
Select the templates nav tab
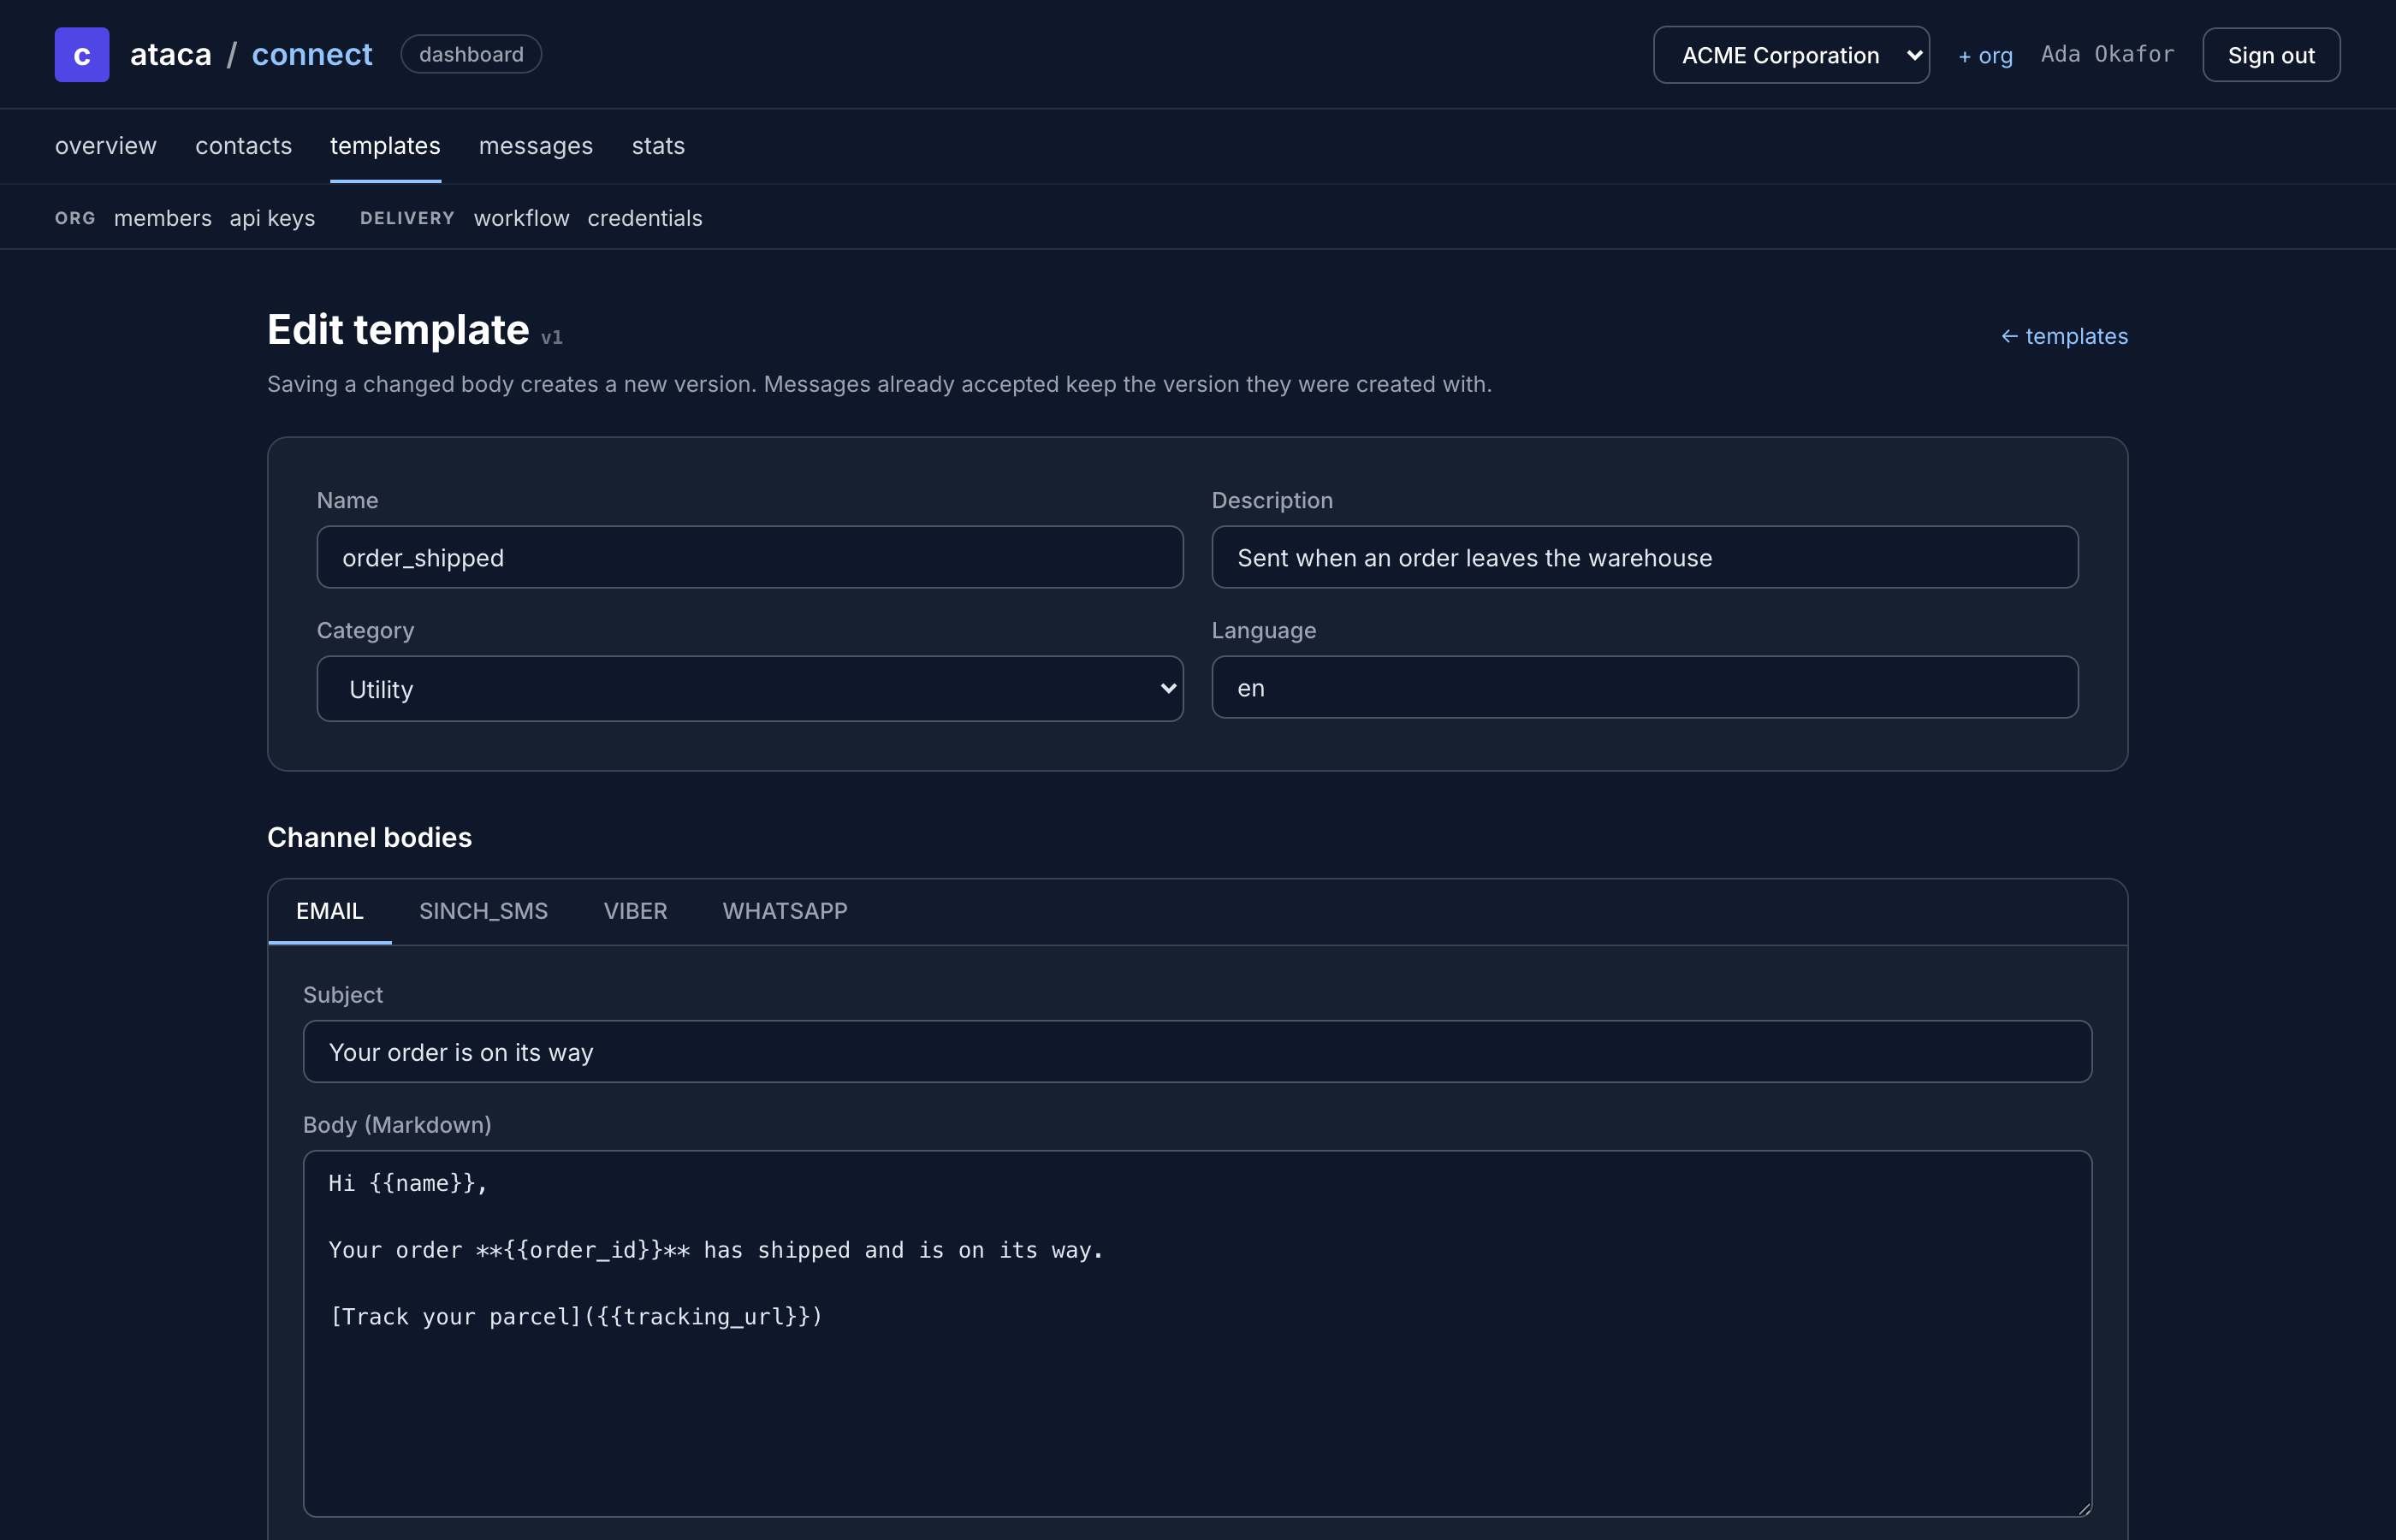pos(385,146)
